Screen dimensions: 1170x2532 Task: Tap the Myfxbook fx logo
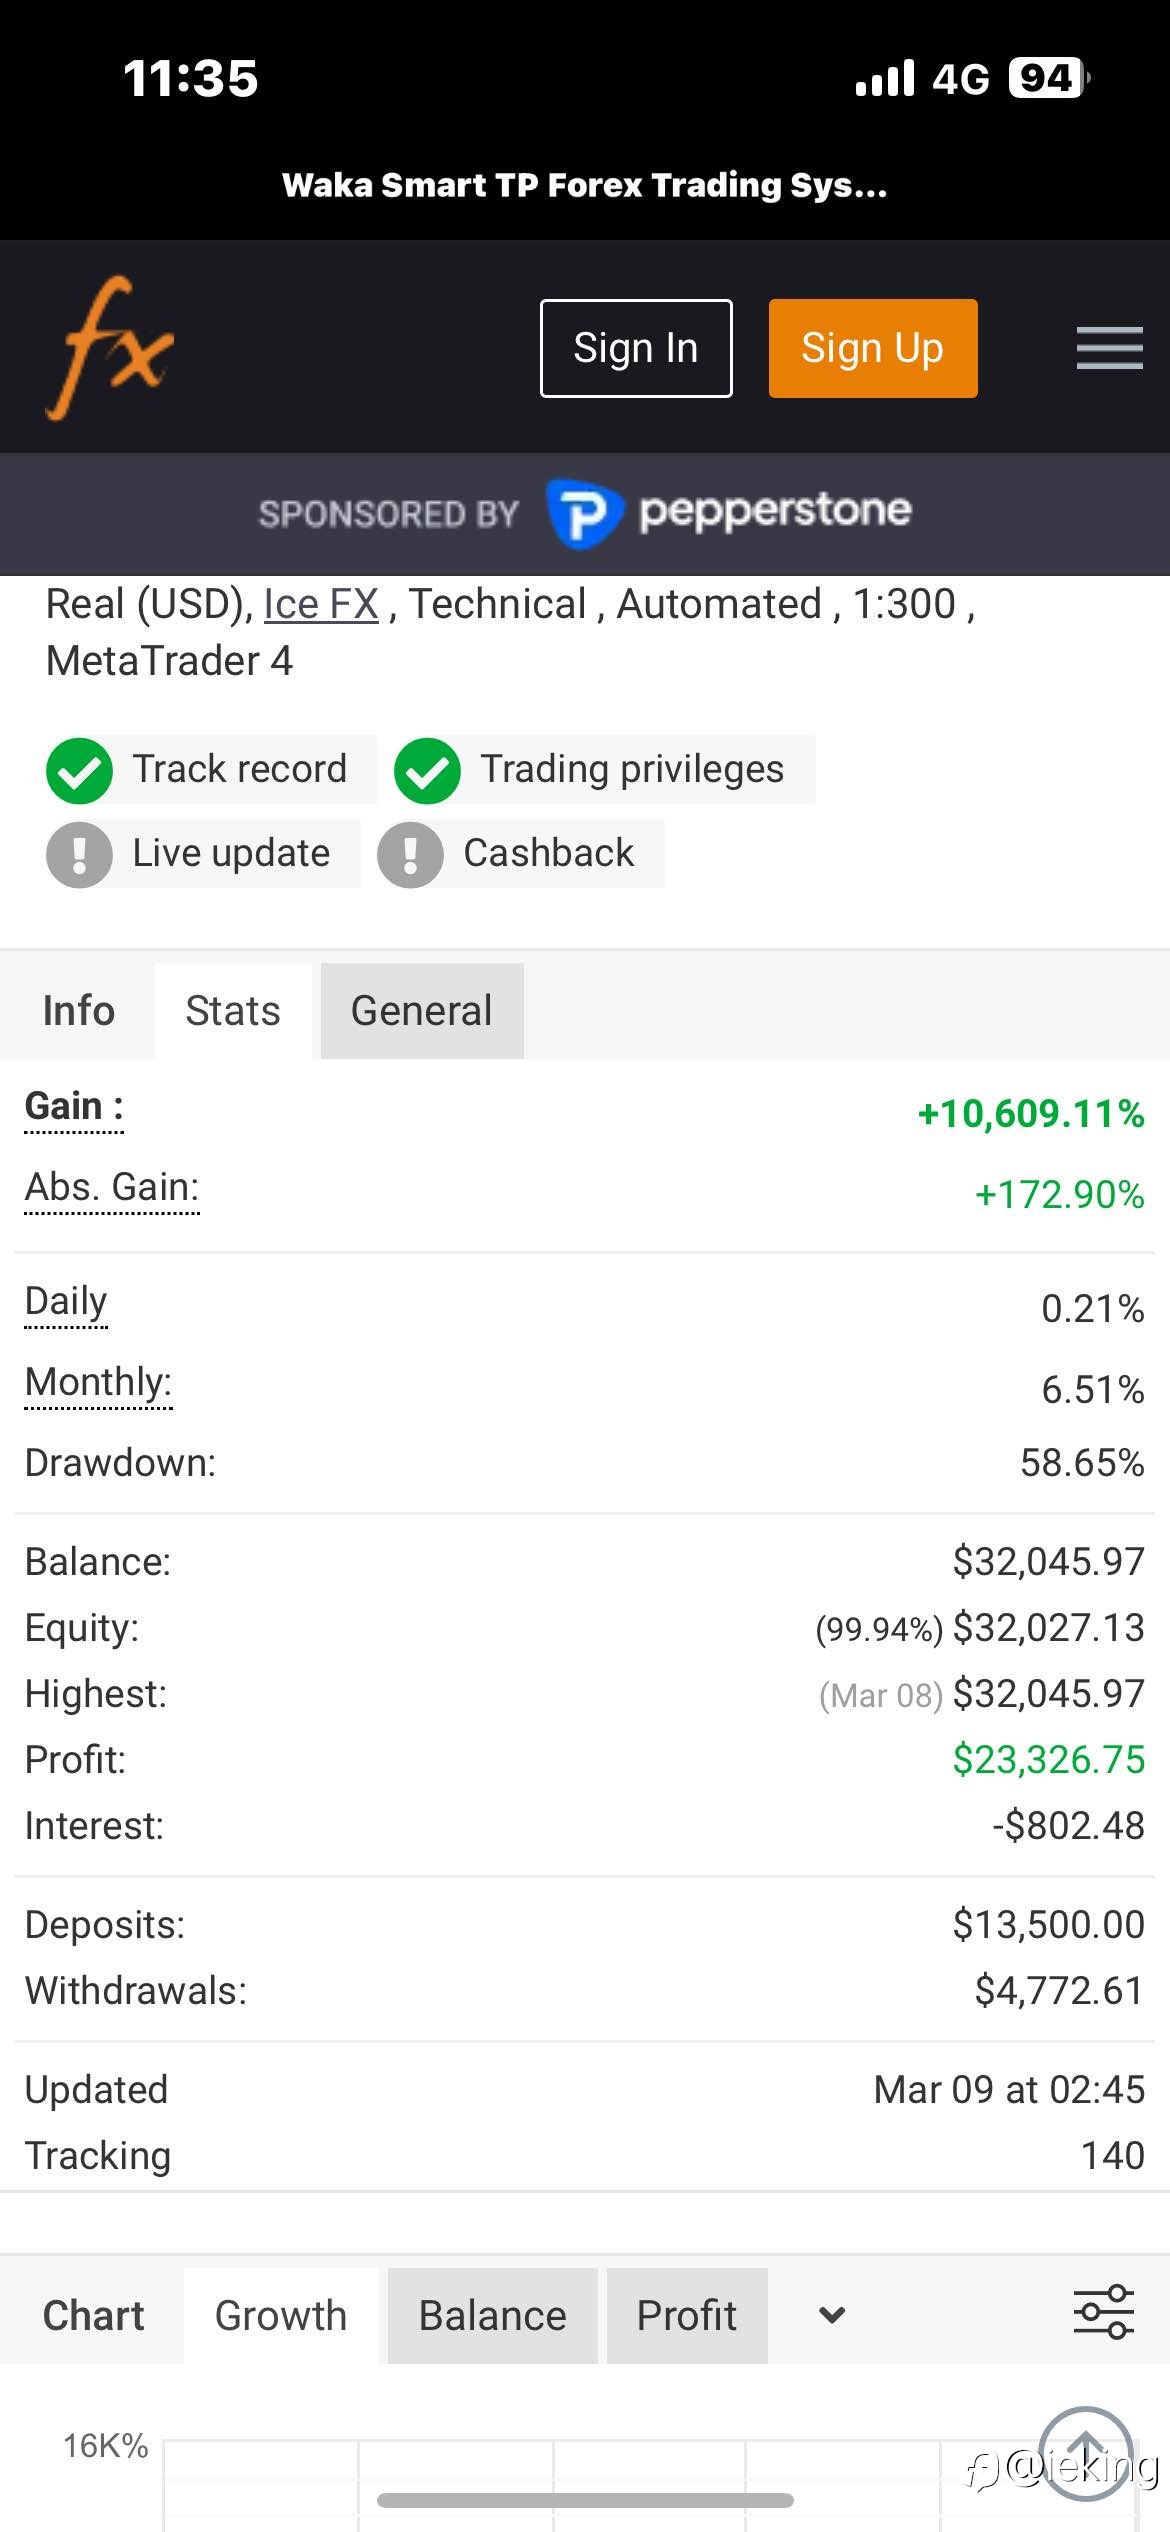pos(110,347)
